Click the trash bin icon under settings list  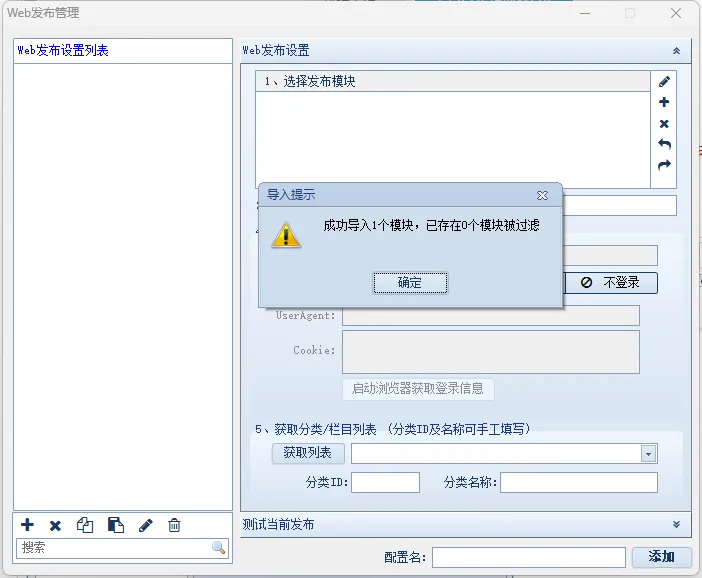(174, 525)
